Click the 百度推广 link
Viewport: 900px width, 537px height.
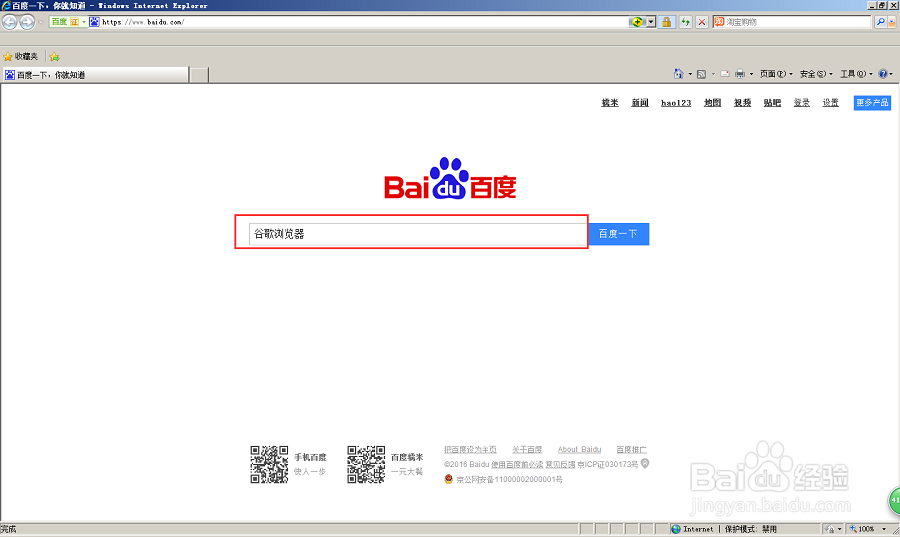click(631, 449)
